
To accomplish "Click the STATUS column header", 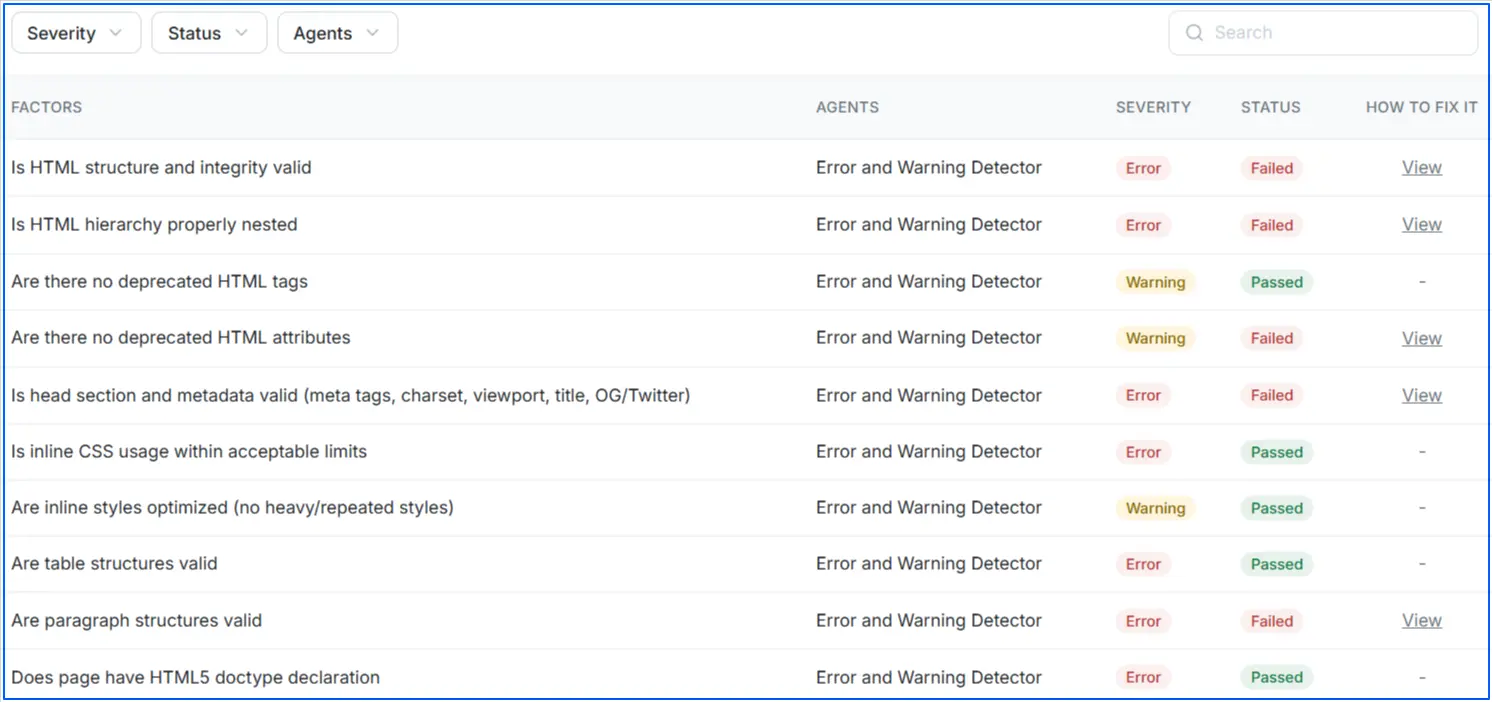I will point(1270,107).
